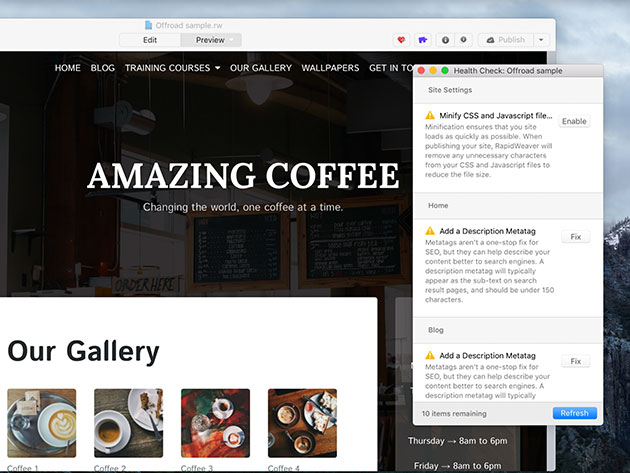Click the heart icon in the toolbar
Screen dimensions: 630x473
coord(401,40)
